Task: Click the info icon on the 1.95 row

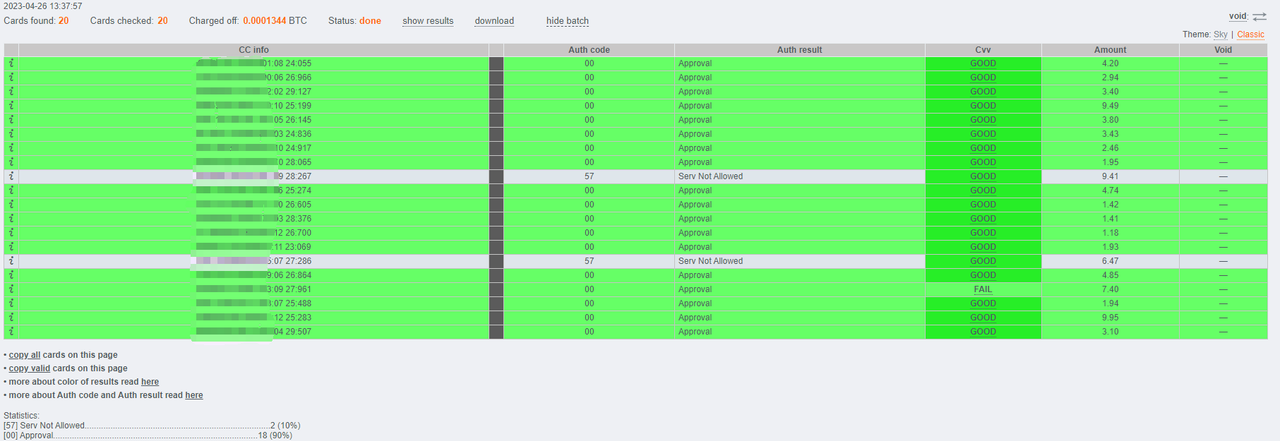Action: click(11, 162)
